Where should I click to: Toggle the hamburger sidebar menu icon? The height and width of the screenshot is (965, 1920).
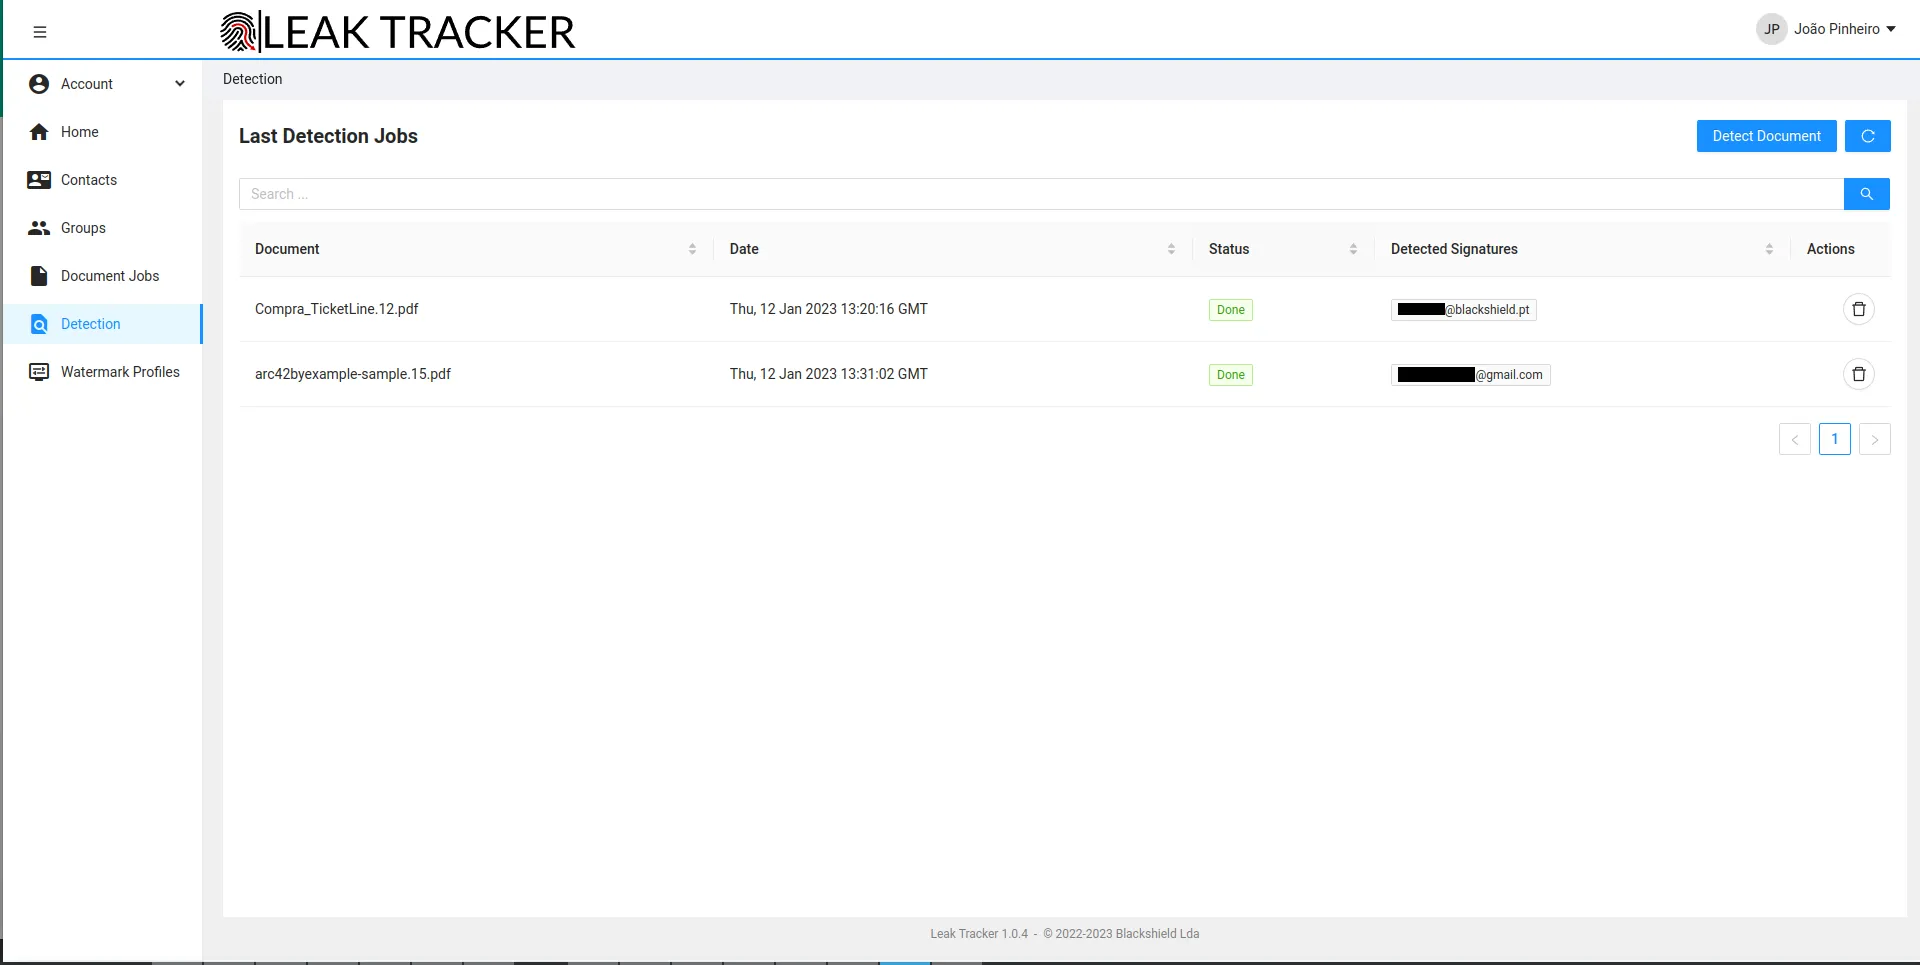(x=40, y=32)
